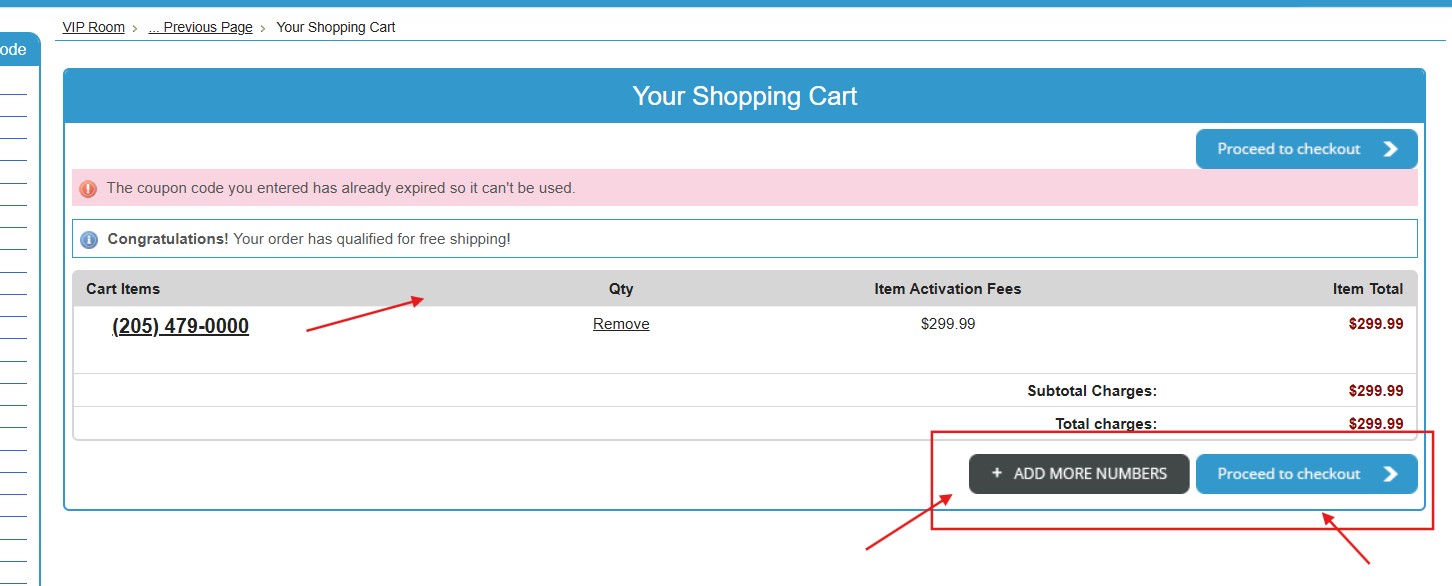Click the free shipping congratulations notice
Screen dimensions: 1452x586
(x=745, y=240)
